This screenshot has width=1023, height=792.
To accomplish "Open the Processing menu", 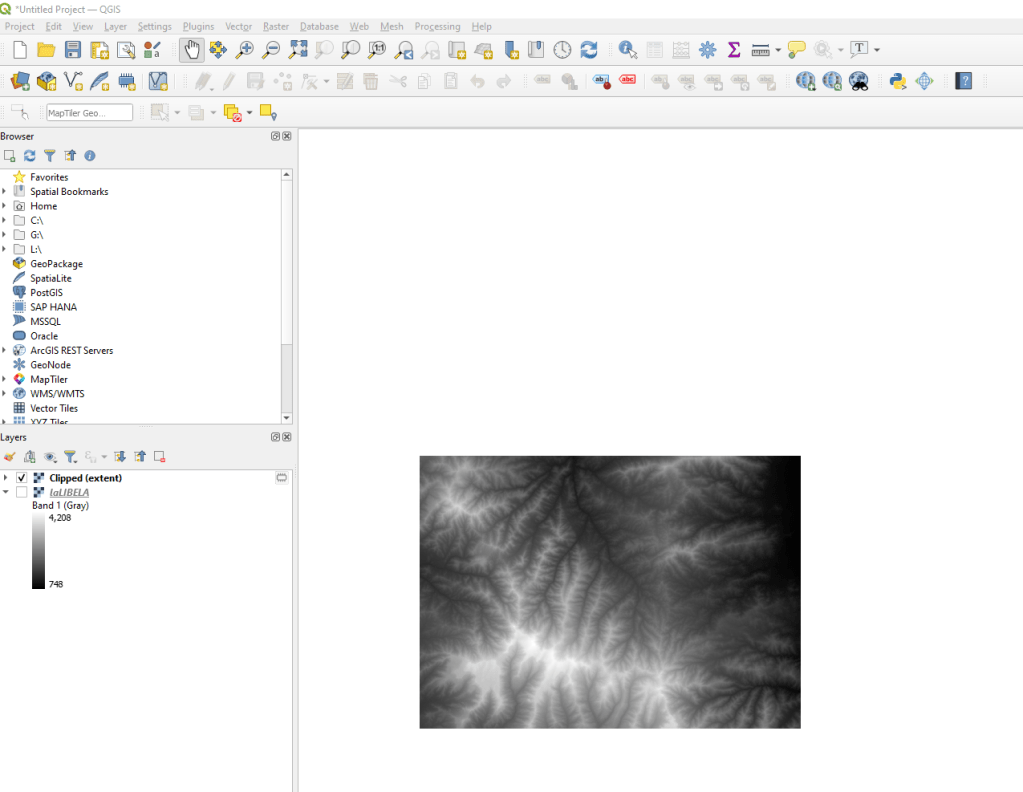I will pyautogui.click(x=437, y=26).
